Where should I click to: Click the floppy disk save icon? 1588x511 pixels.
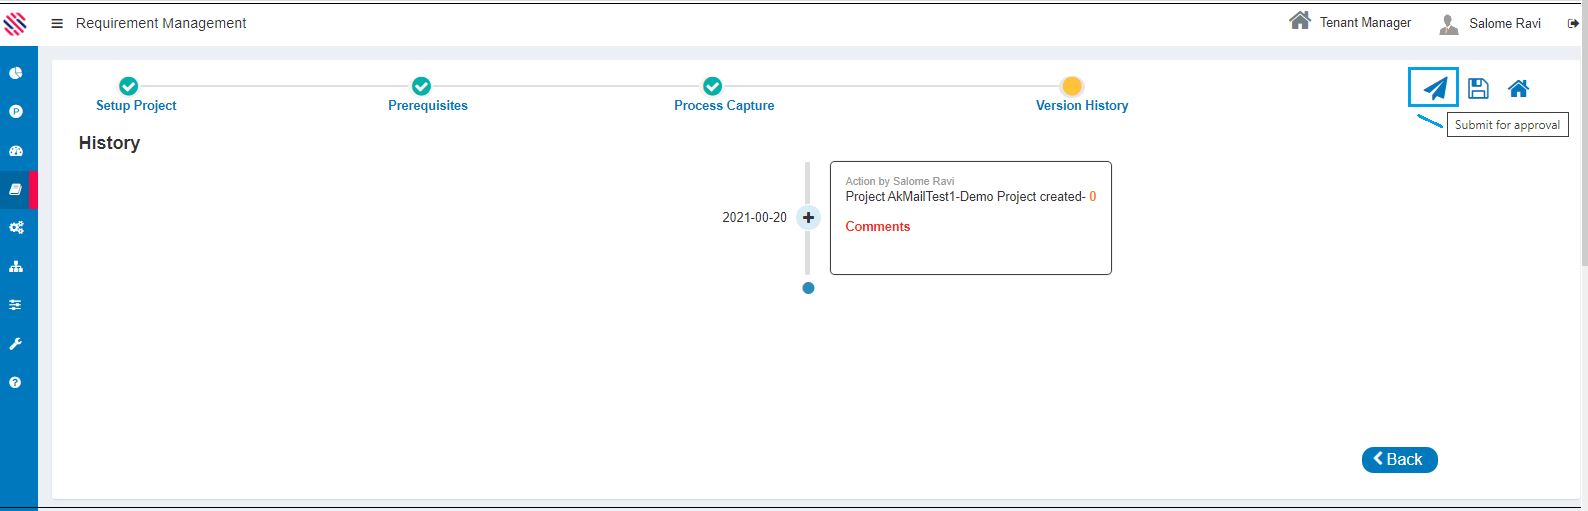pyautogui.click(x=1478, y=88)
